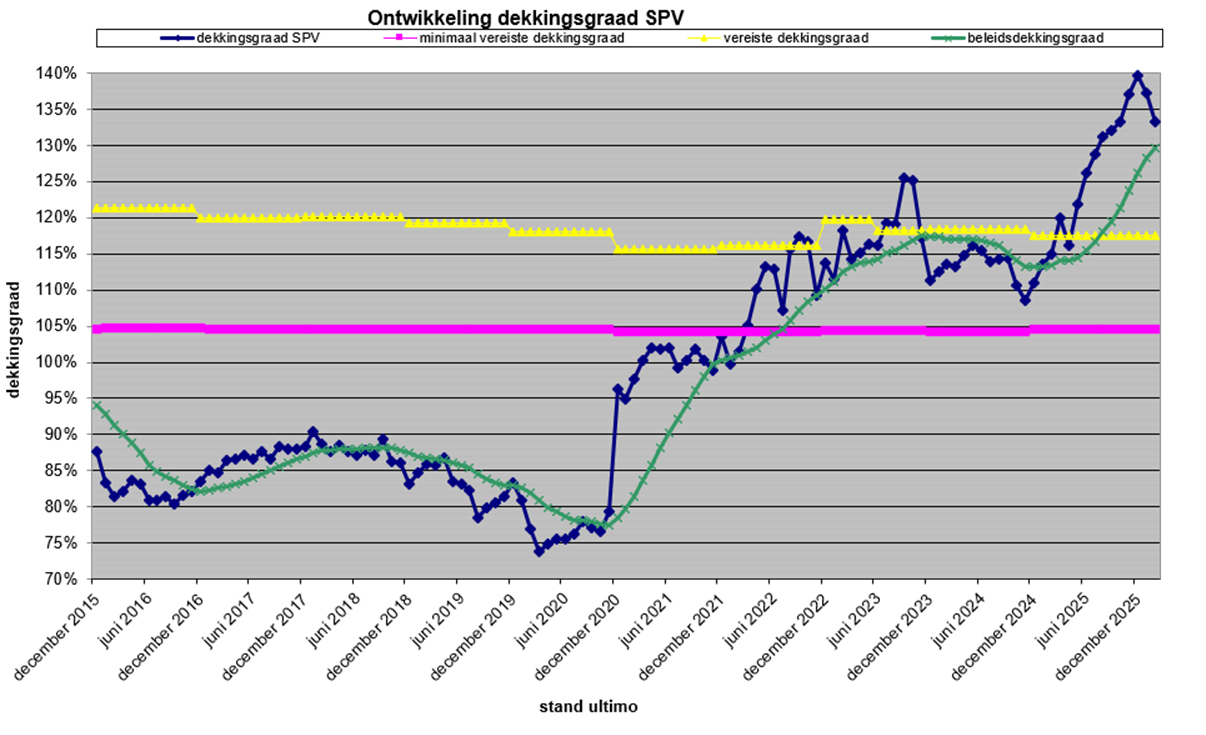Click the yellow vereiste dekkingsgraad legend marker
Viewport: 1206px width, 735px height.
[x=710, y=38]
